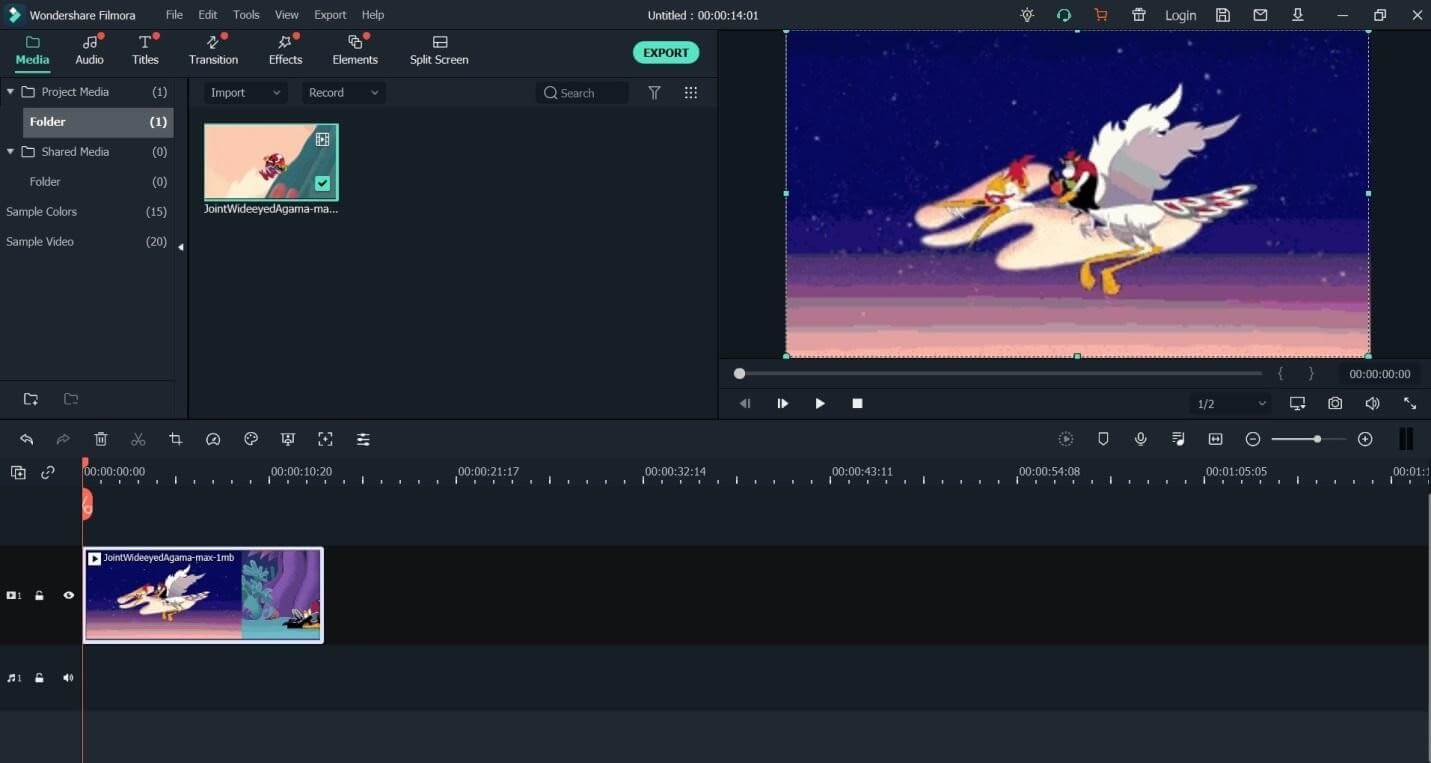Click the redo arrow icon

(63, 439)
